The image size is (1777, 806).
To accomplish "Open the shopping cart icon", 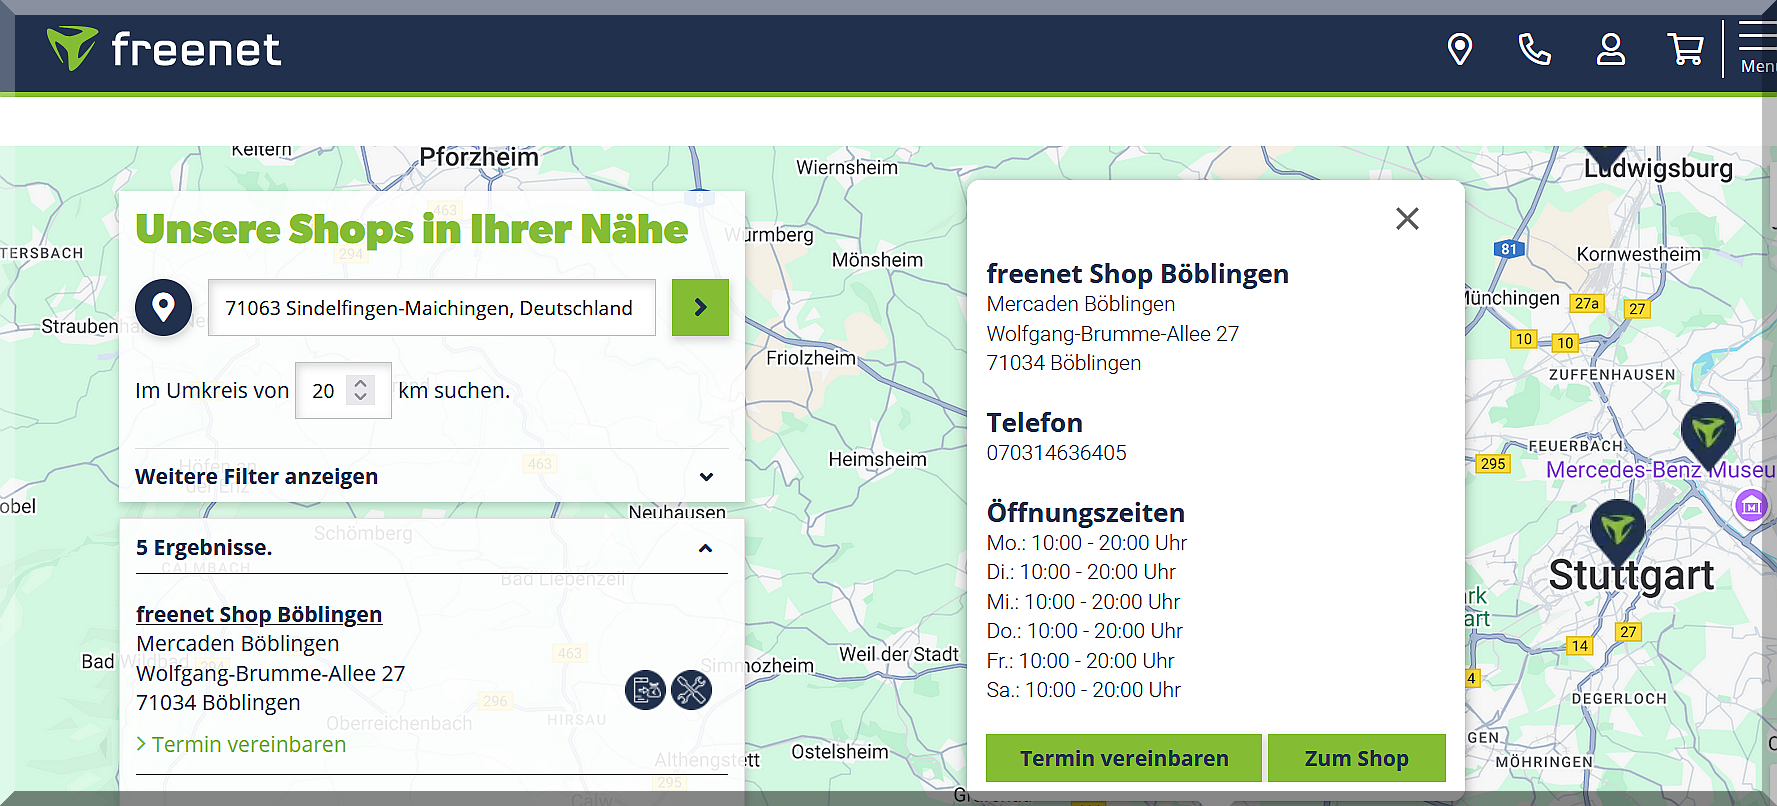I will click(1685, 49).
